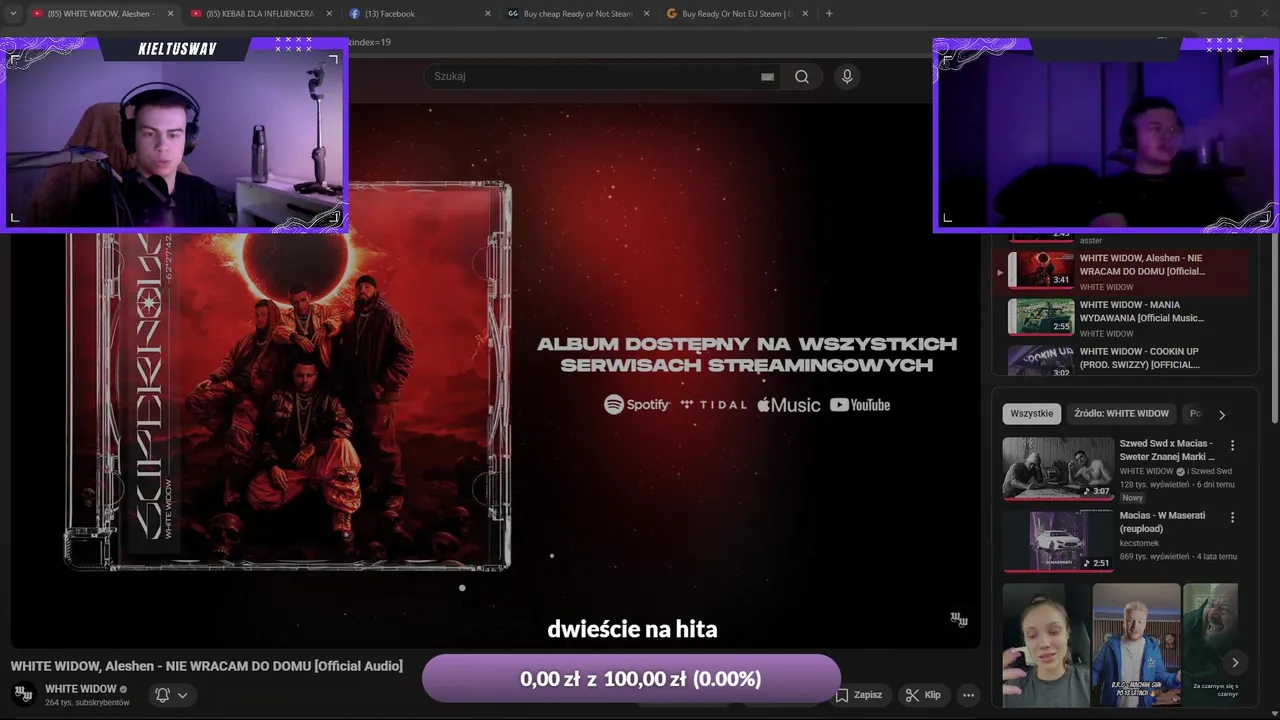
Task: Click the '264 tys. subskrybentów' text
Action: [x=87, y=703]
